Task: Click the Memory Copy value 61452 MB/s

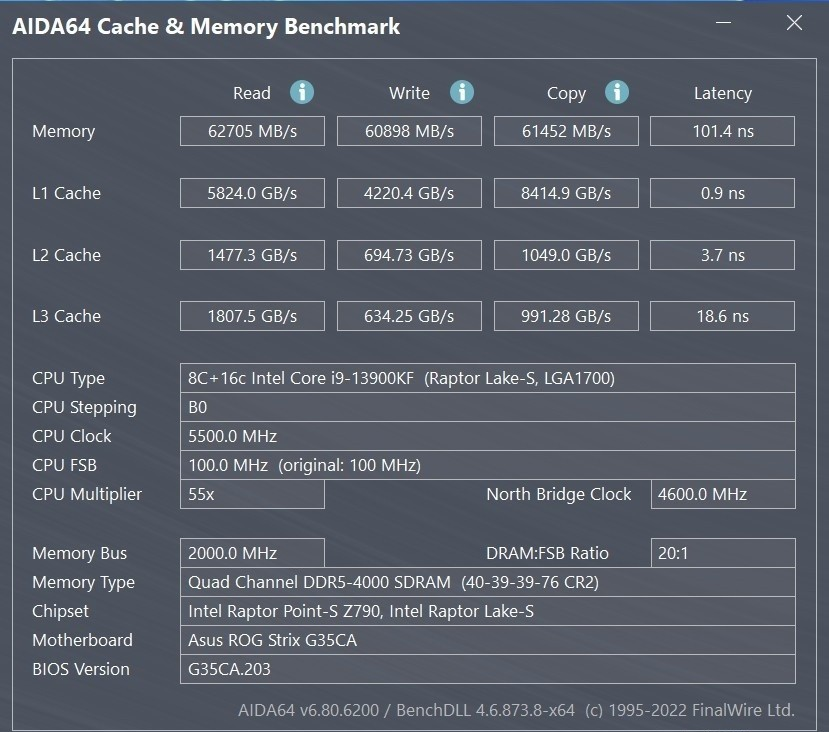Action: pyautogui.click(x=566, y=131)
